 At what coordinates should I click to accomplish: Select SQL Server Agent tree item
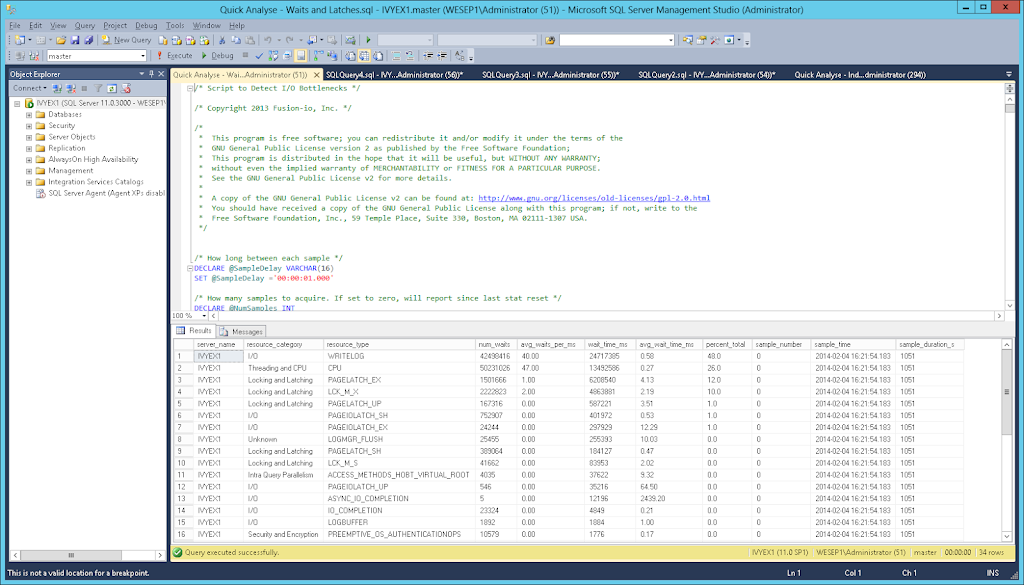click(x=107, y=193)
